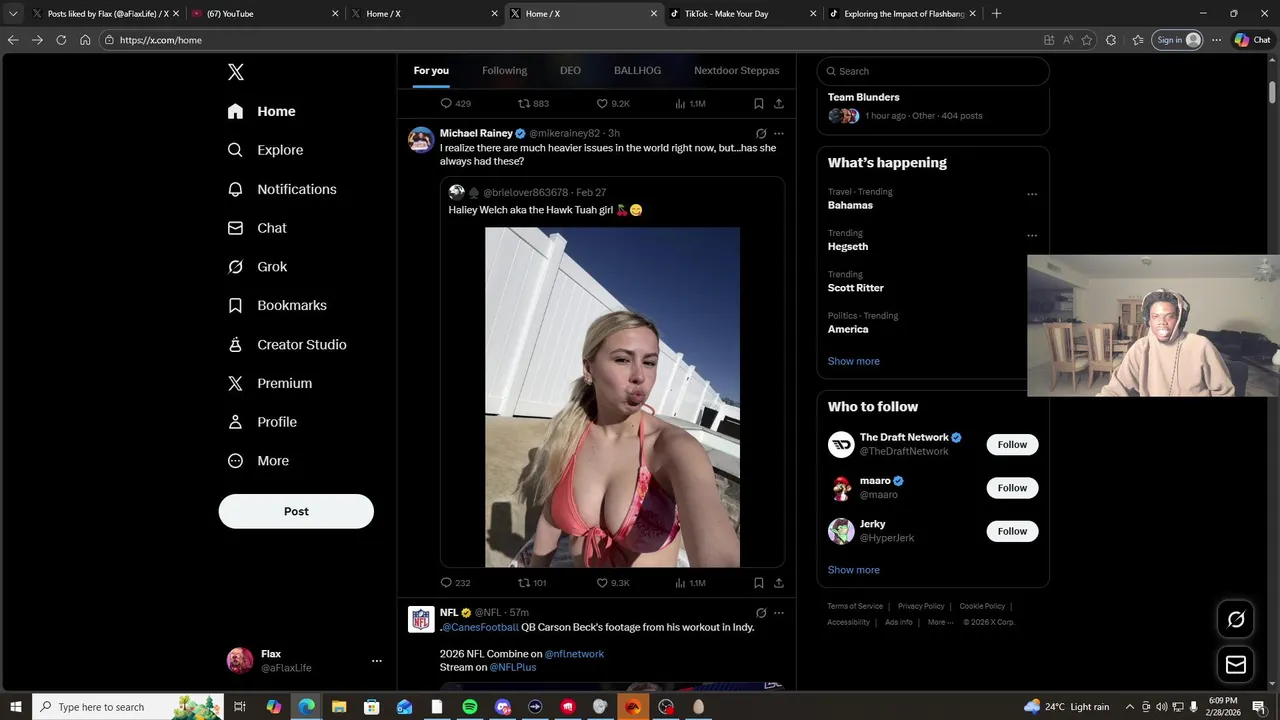This screenshot has height=720, width=1280.
Task: Open Bookmarks in the sidebar
Action: [277, 305]
